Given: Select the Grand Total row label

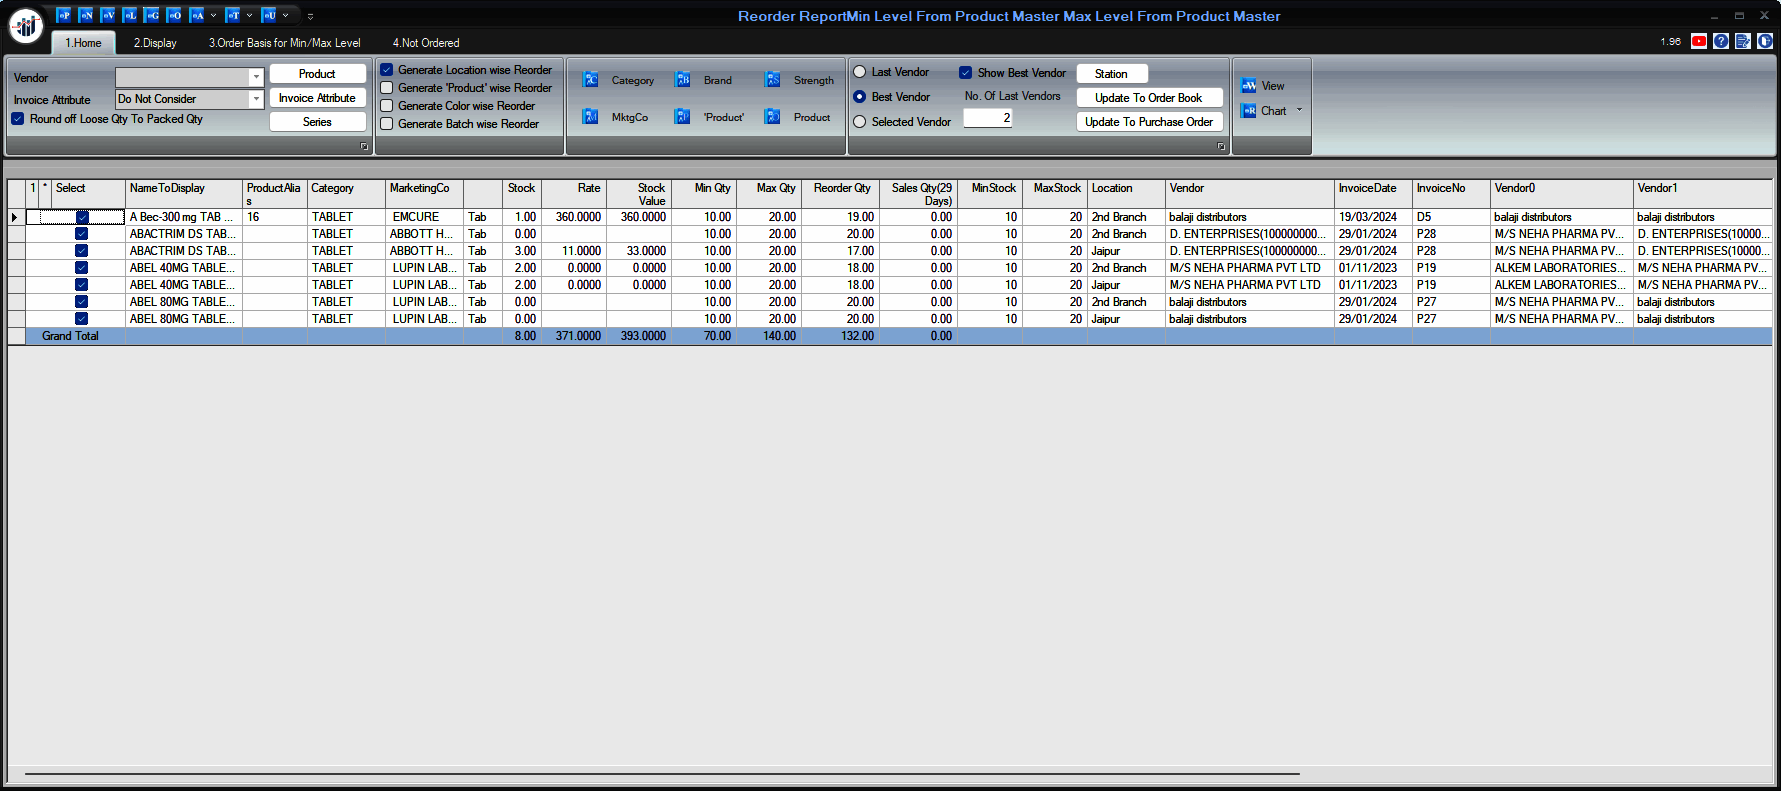Looking at the screenshot, I should point(70,336).
